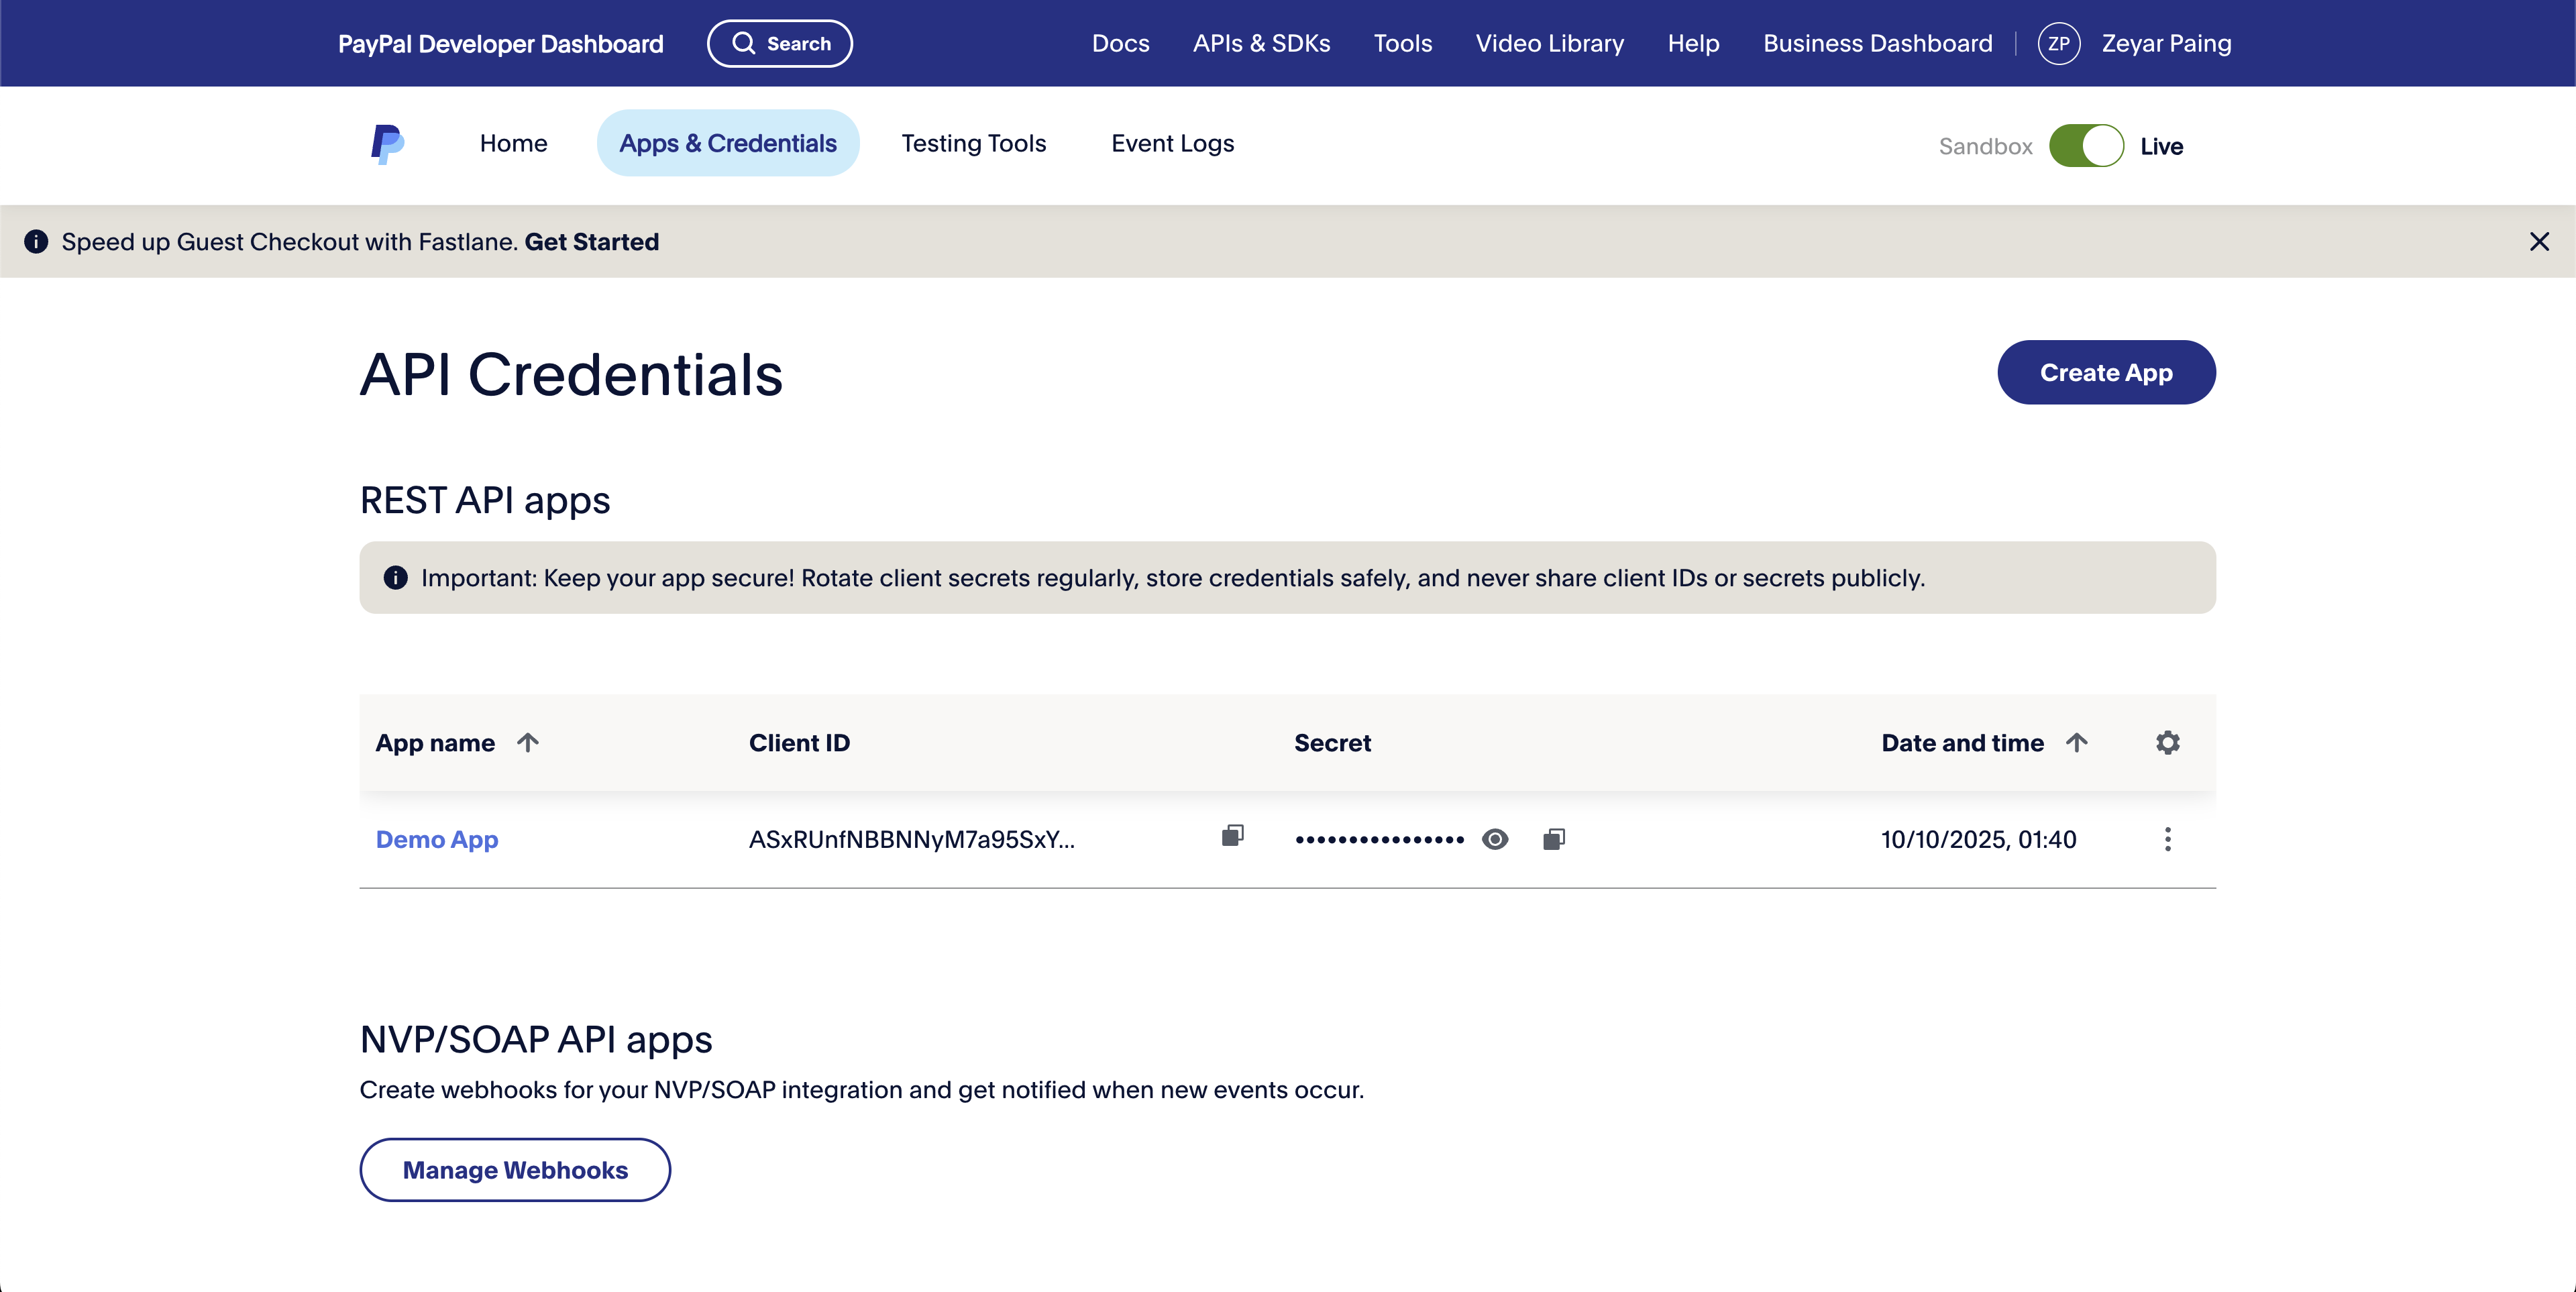2576x1292 pixels.
Task: Copy the Client ID to clipboard
Action: (x=1232, y=836)
